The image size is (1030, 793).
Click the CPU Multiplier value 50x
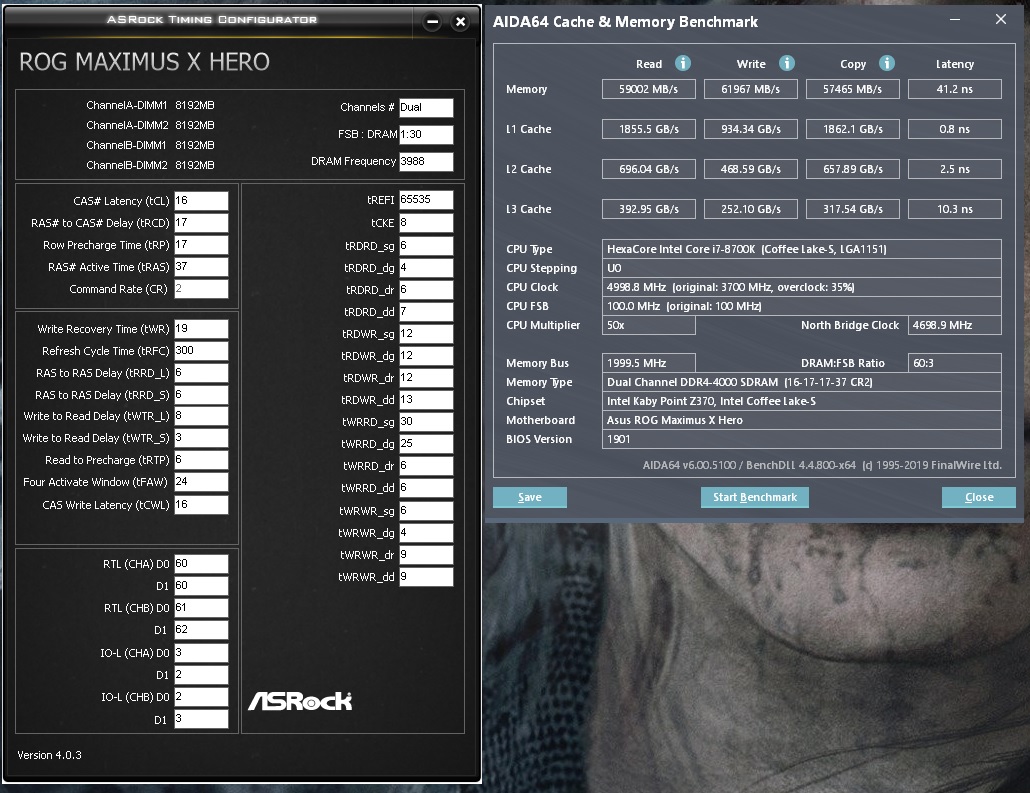pos(648,325)
